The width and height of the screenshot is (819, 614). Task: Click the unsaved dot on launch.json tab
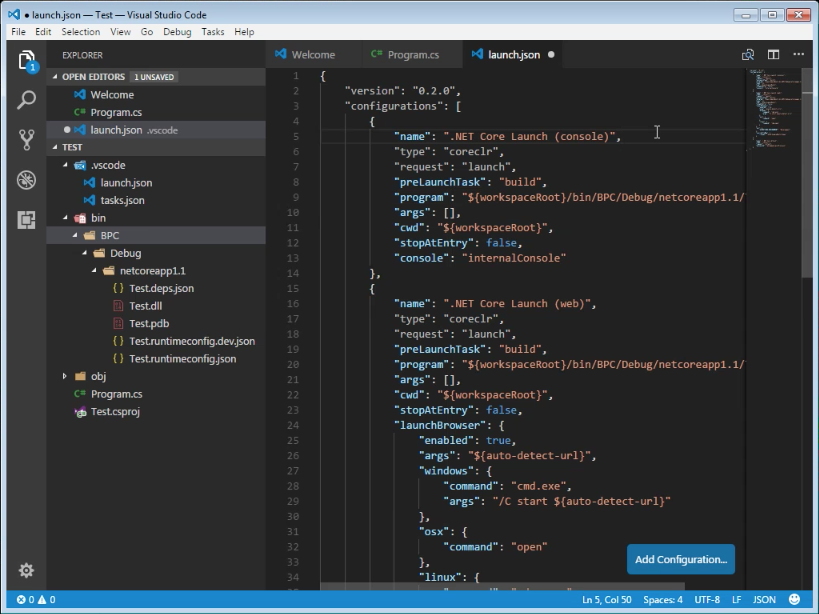pos(551,54)
